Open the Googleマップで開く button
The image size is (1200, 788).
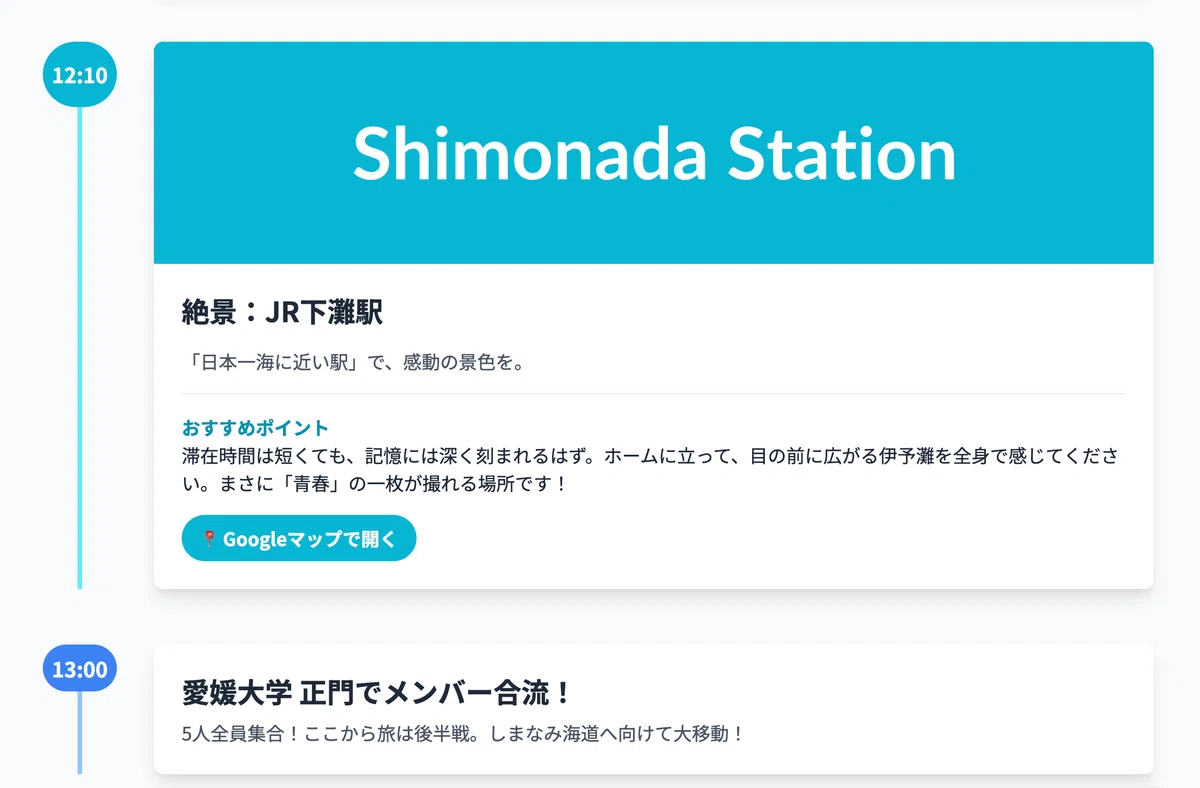coord(298,538)
